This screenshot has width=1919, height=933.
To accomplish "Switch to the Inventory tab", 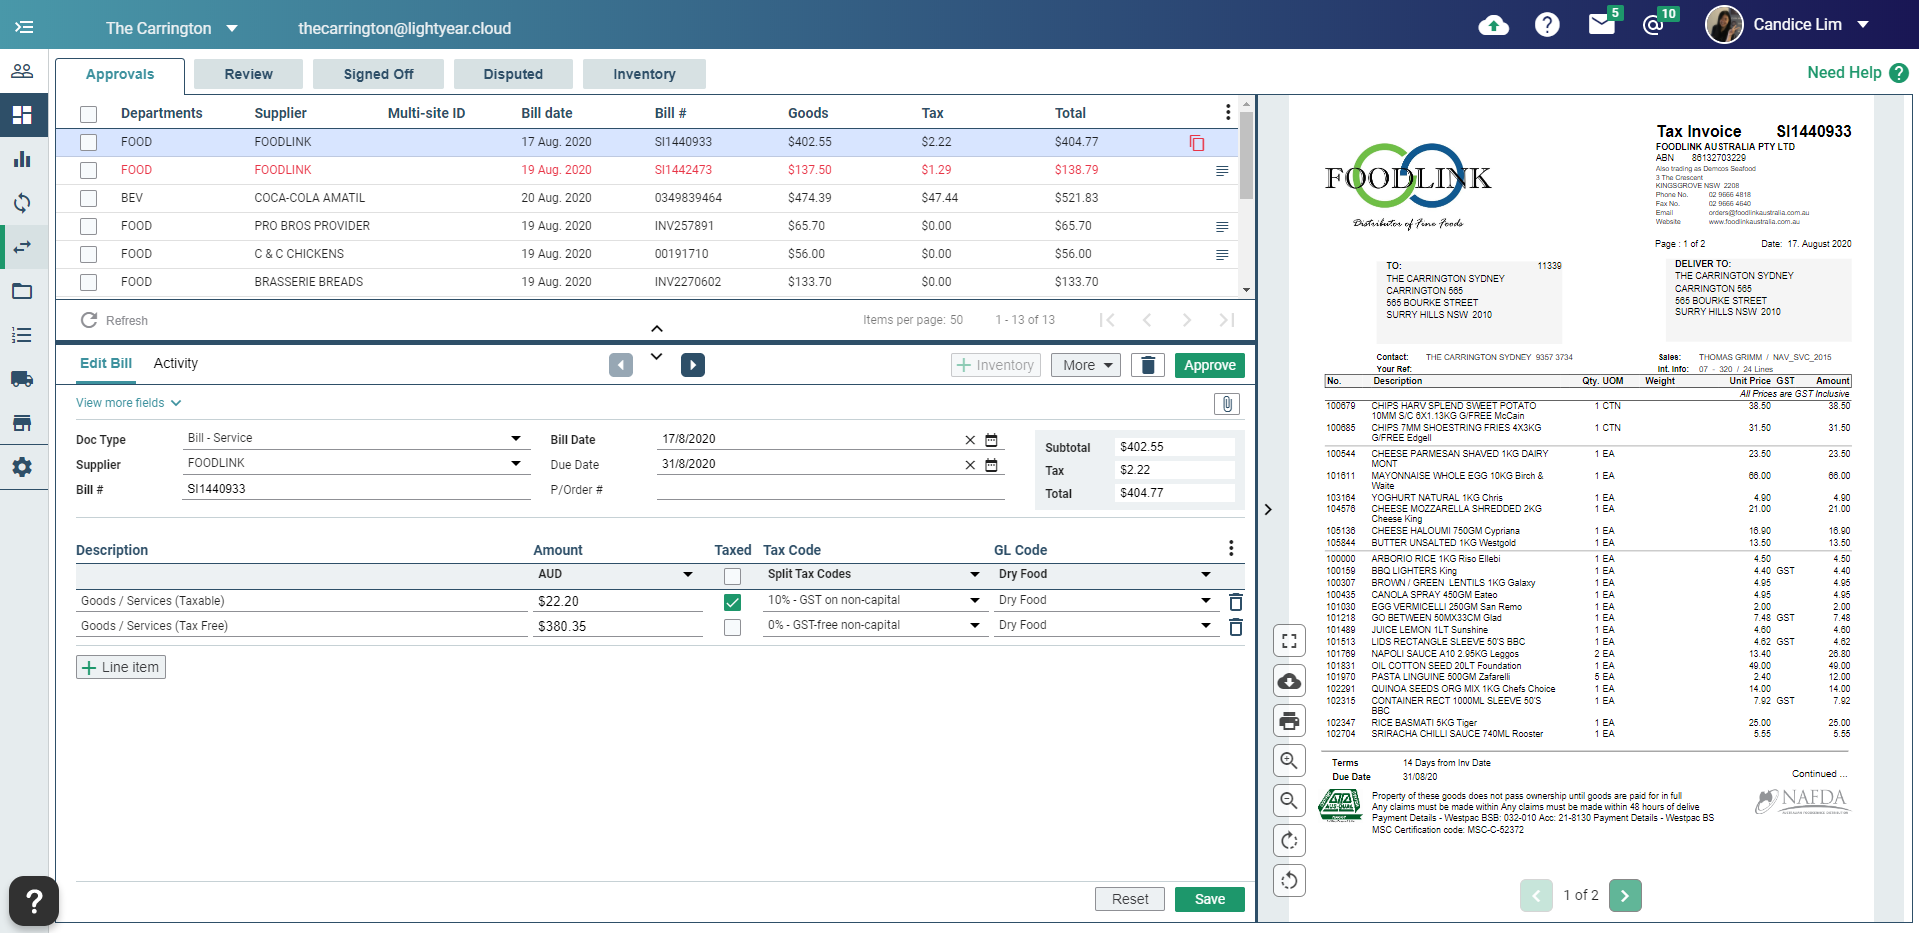I will [644, 74].
